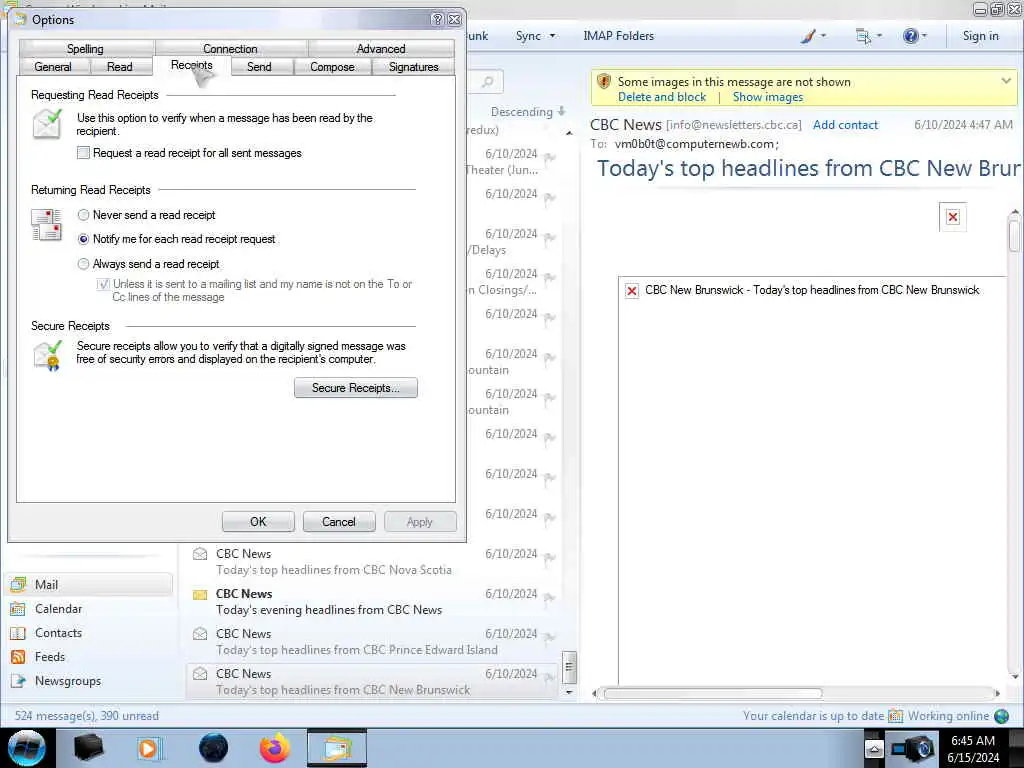Expand the Help icon dropdown arrow
This screenshot has height=768, width=1024.
click(925, 36)
